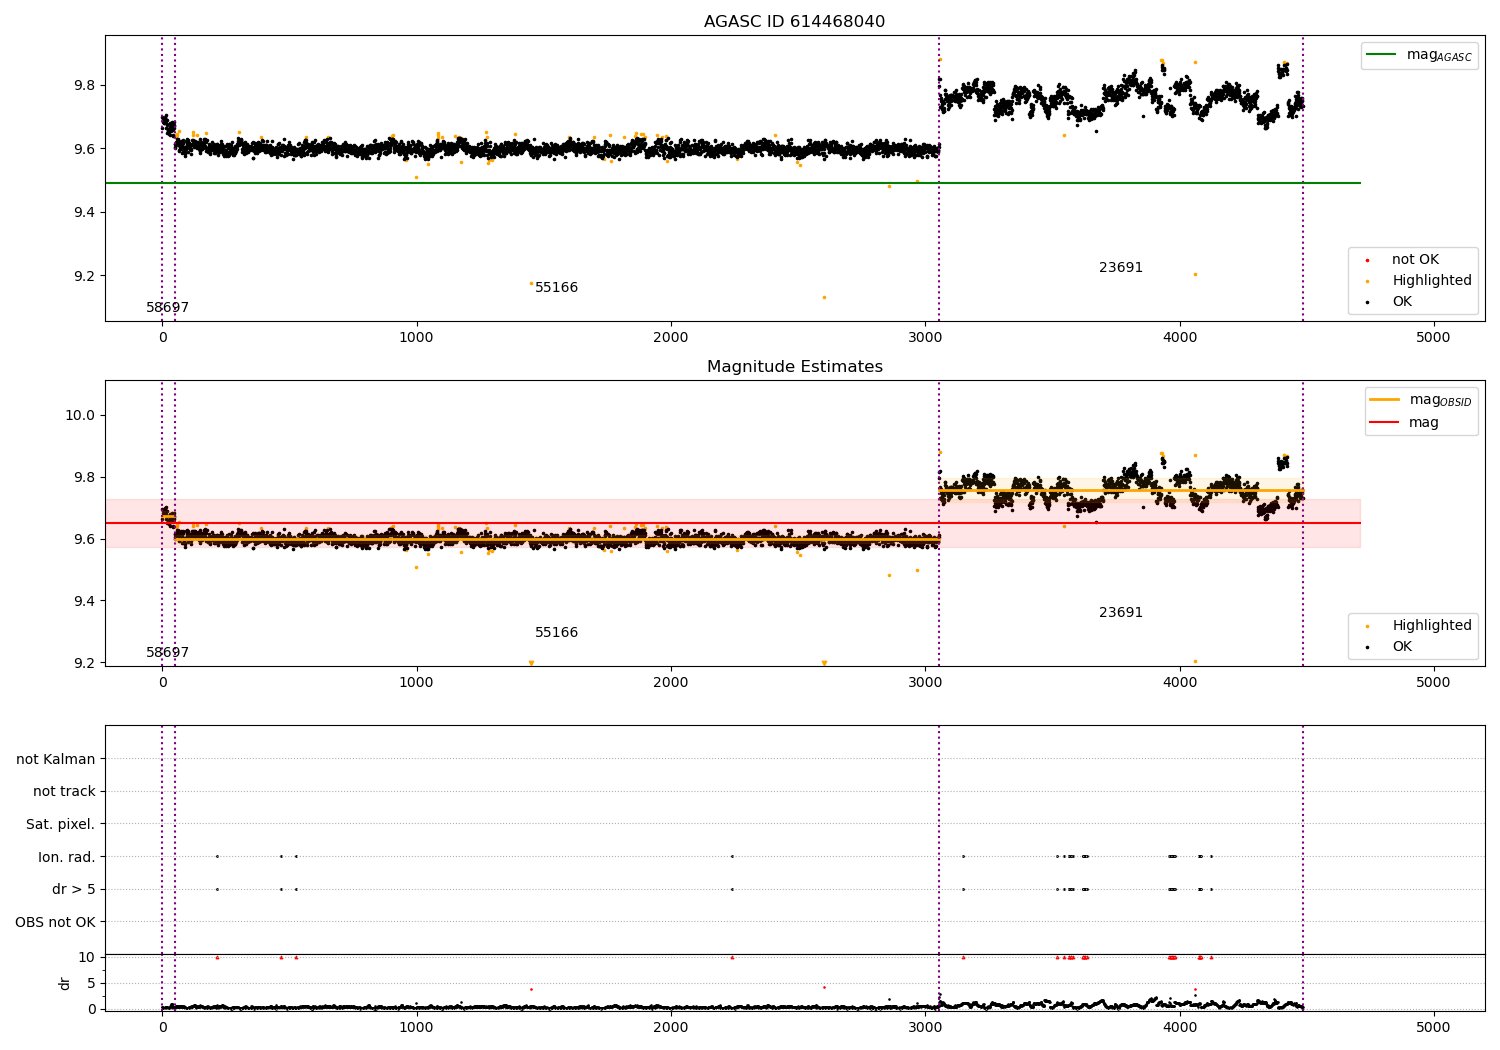Click y-tick "9.4" on the top plot

pos(85,213)
